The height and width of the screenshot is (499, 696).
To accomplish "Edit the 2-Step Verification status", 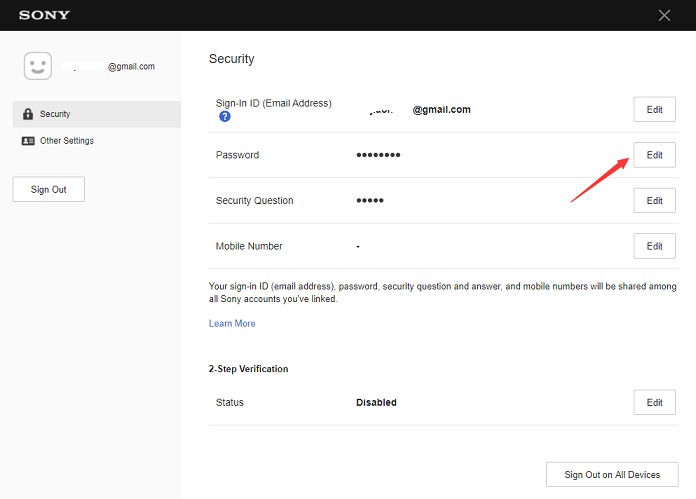I will [654, 402].
